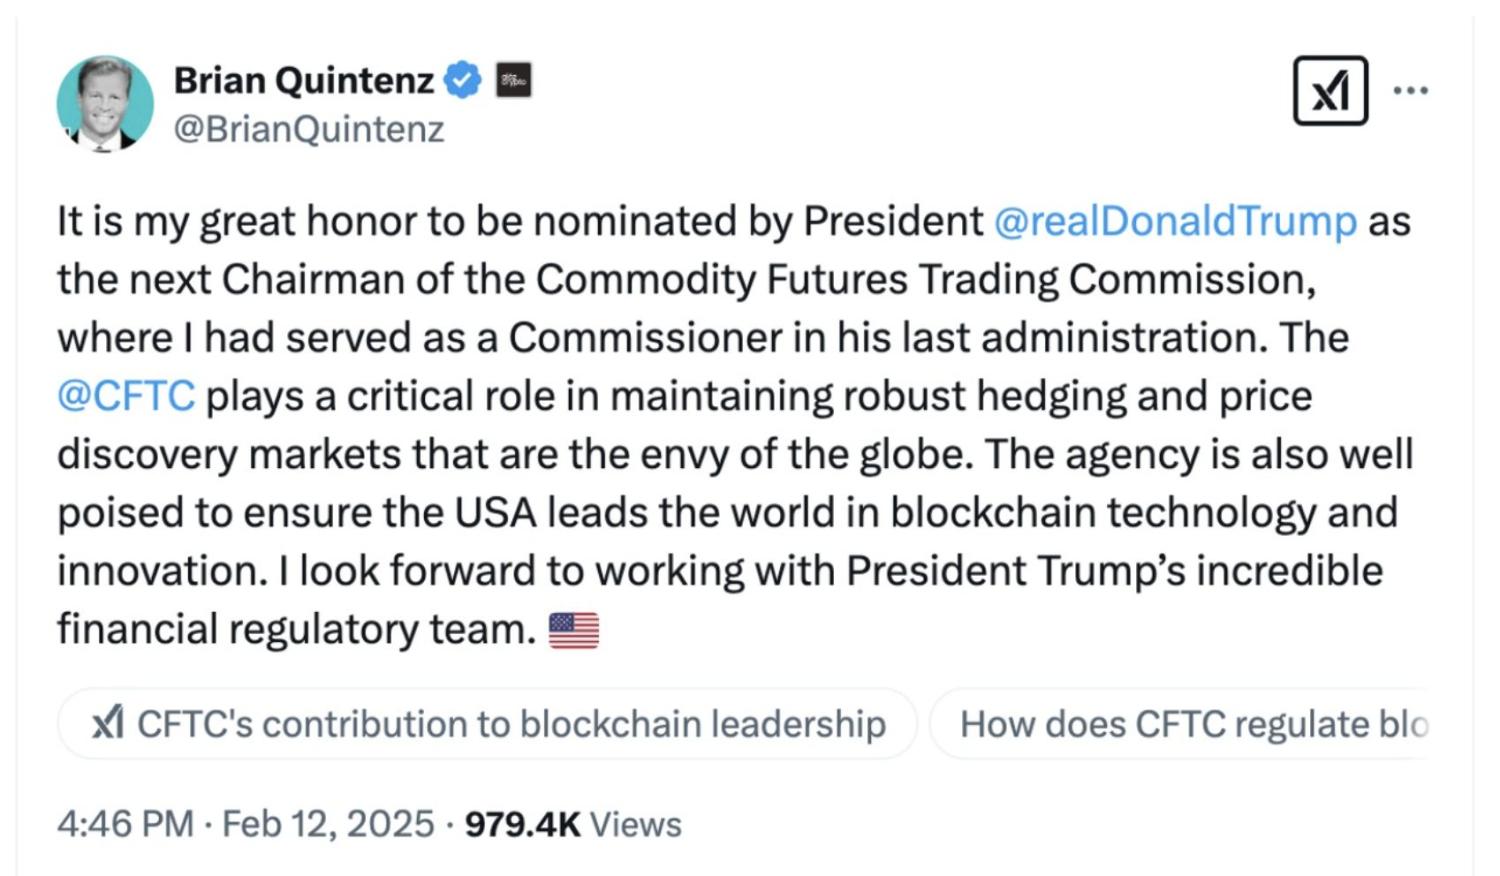Open the @CFTC mention link
Viewport: 1500px width, 876px height.
(126, 396)
